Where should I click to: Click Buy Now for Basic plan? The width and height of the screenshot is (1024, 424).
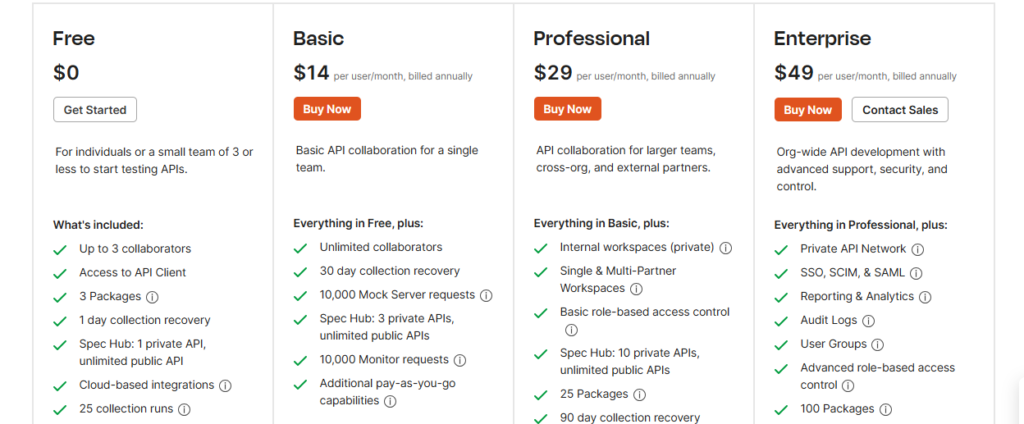(327, 109)
